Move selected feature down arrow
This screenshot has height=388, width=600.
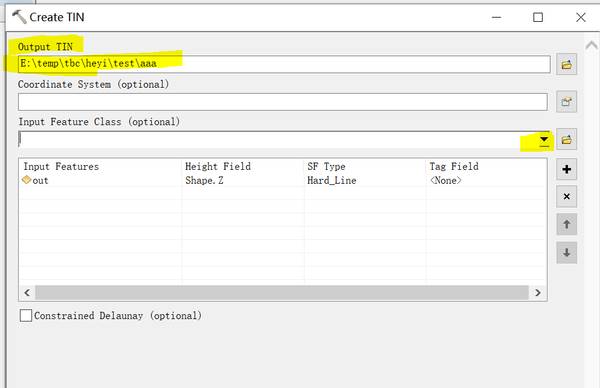[567, 253]
